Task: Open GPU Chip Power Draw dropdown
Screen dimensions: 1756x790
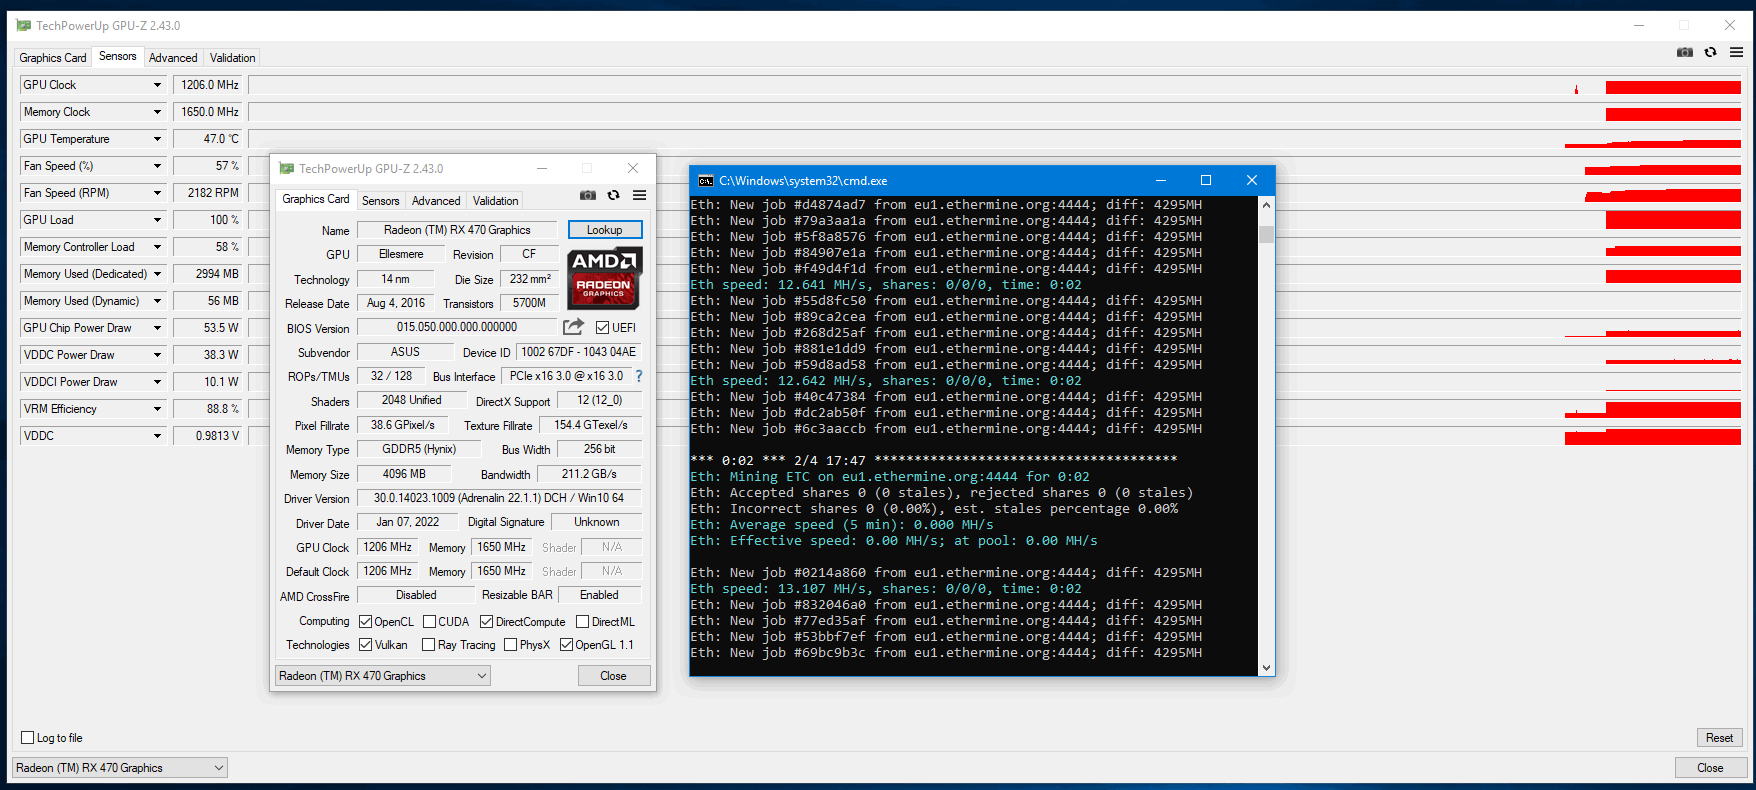Action: click(157, 328)
